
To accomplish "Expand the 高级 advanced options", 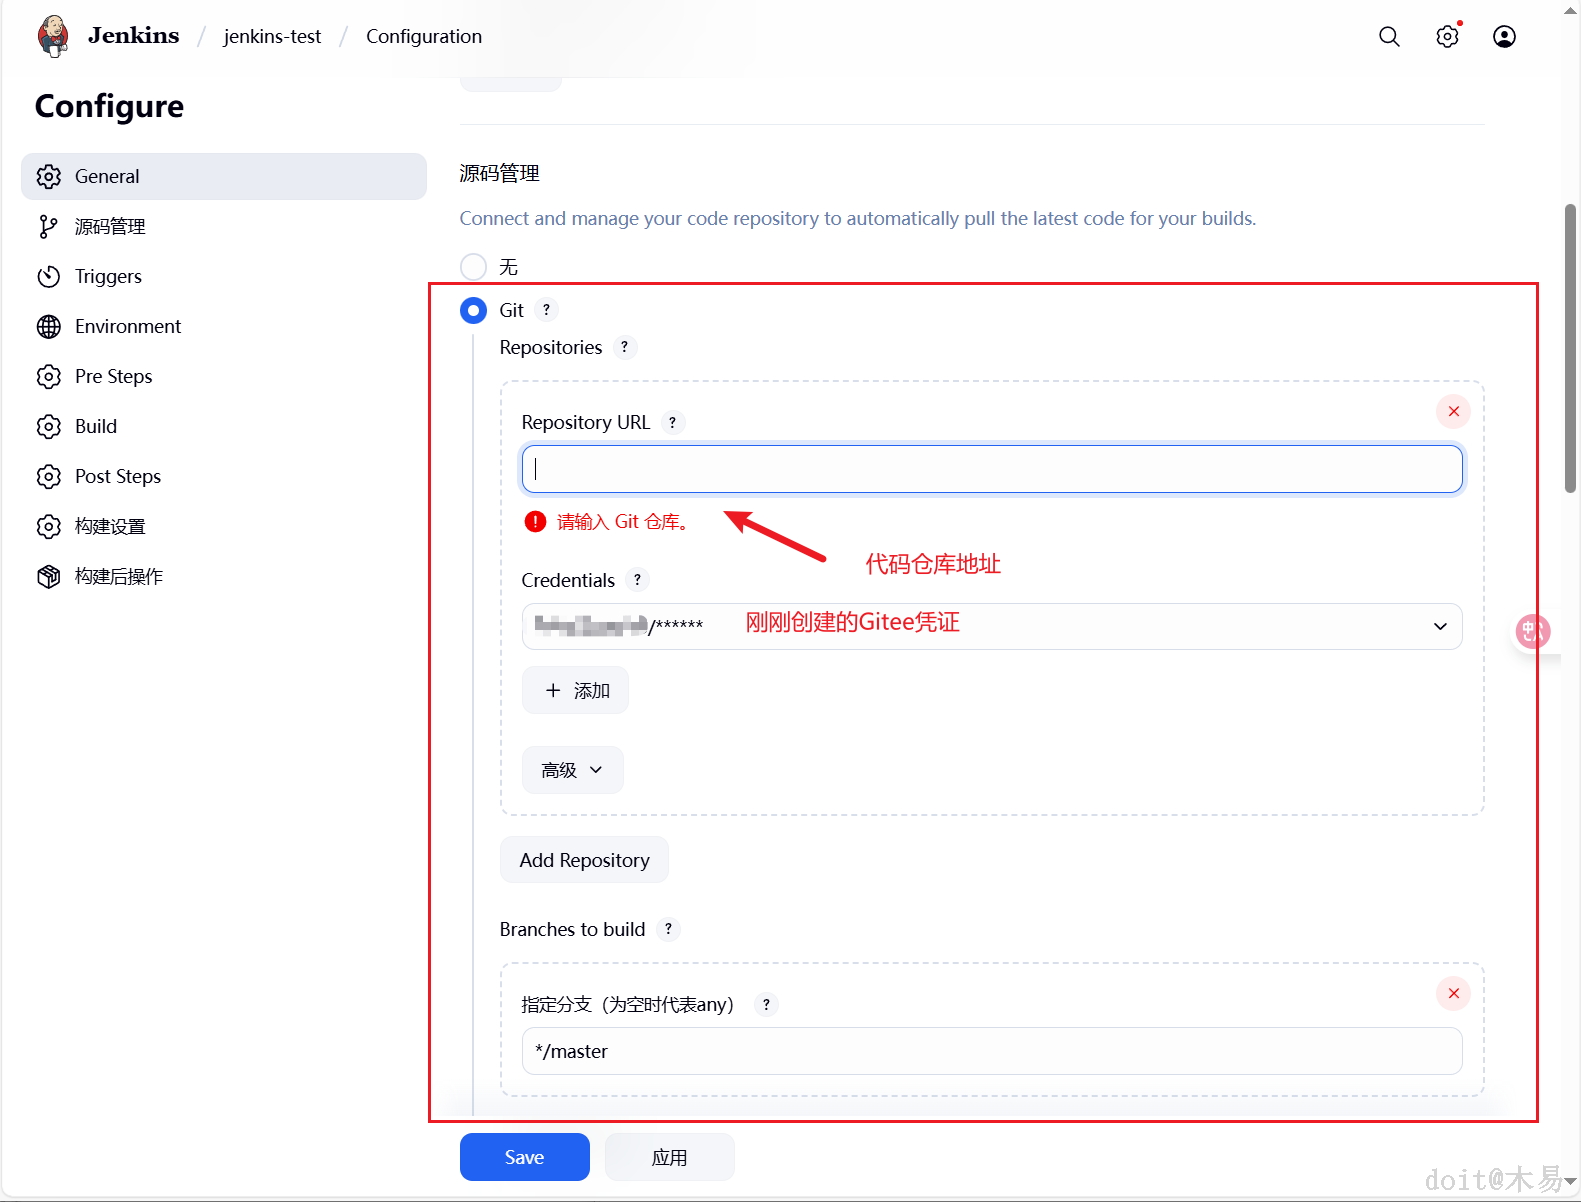I will click(x=572, y=770).
